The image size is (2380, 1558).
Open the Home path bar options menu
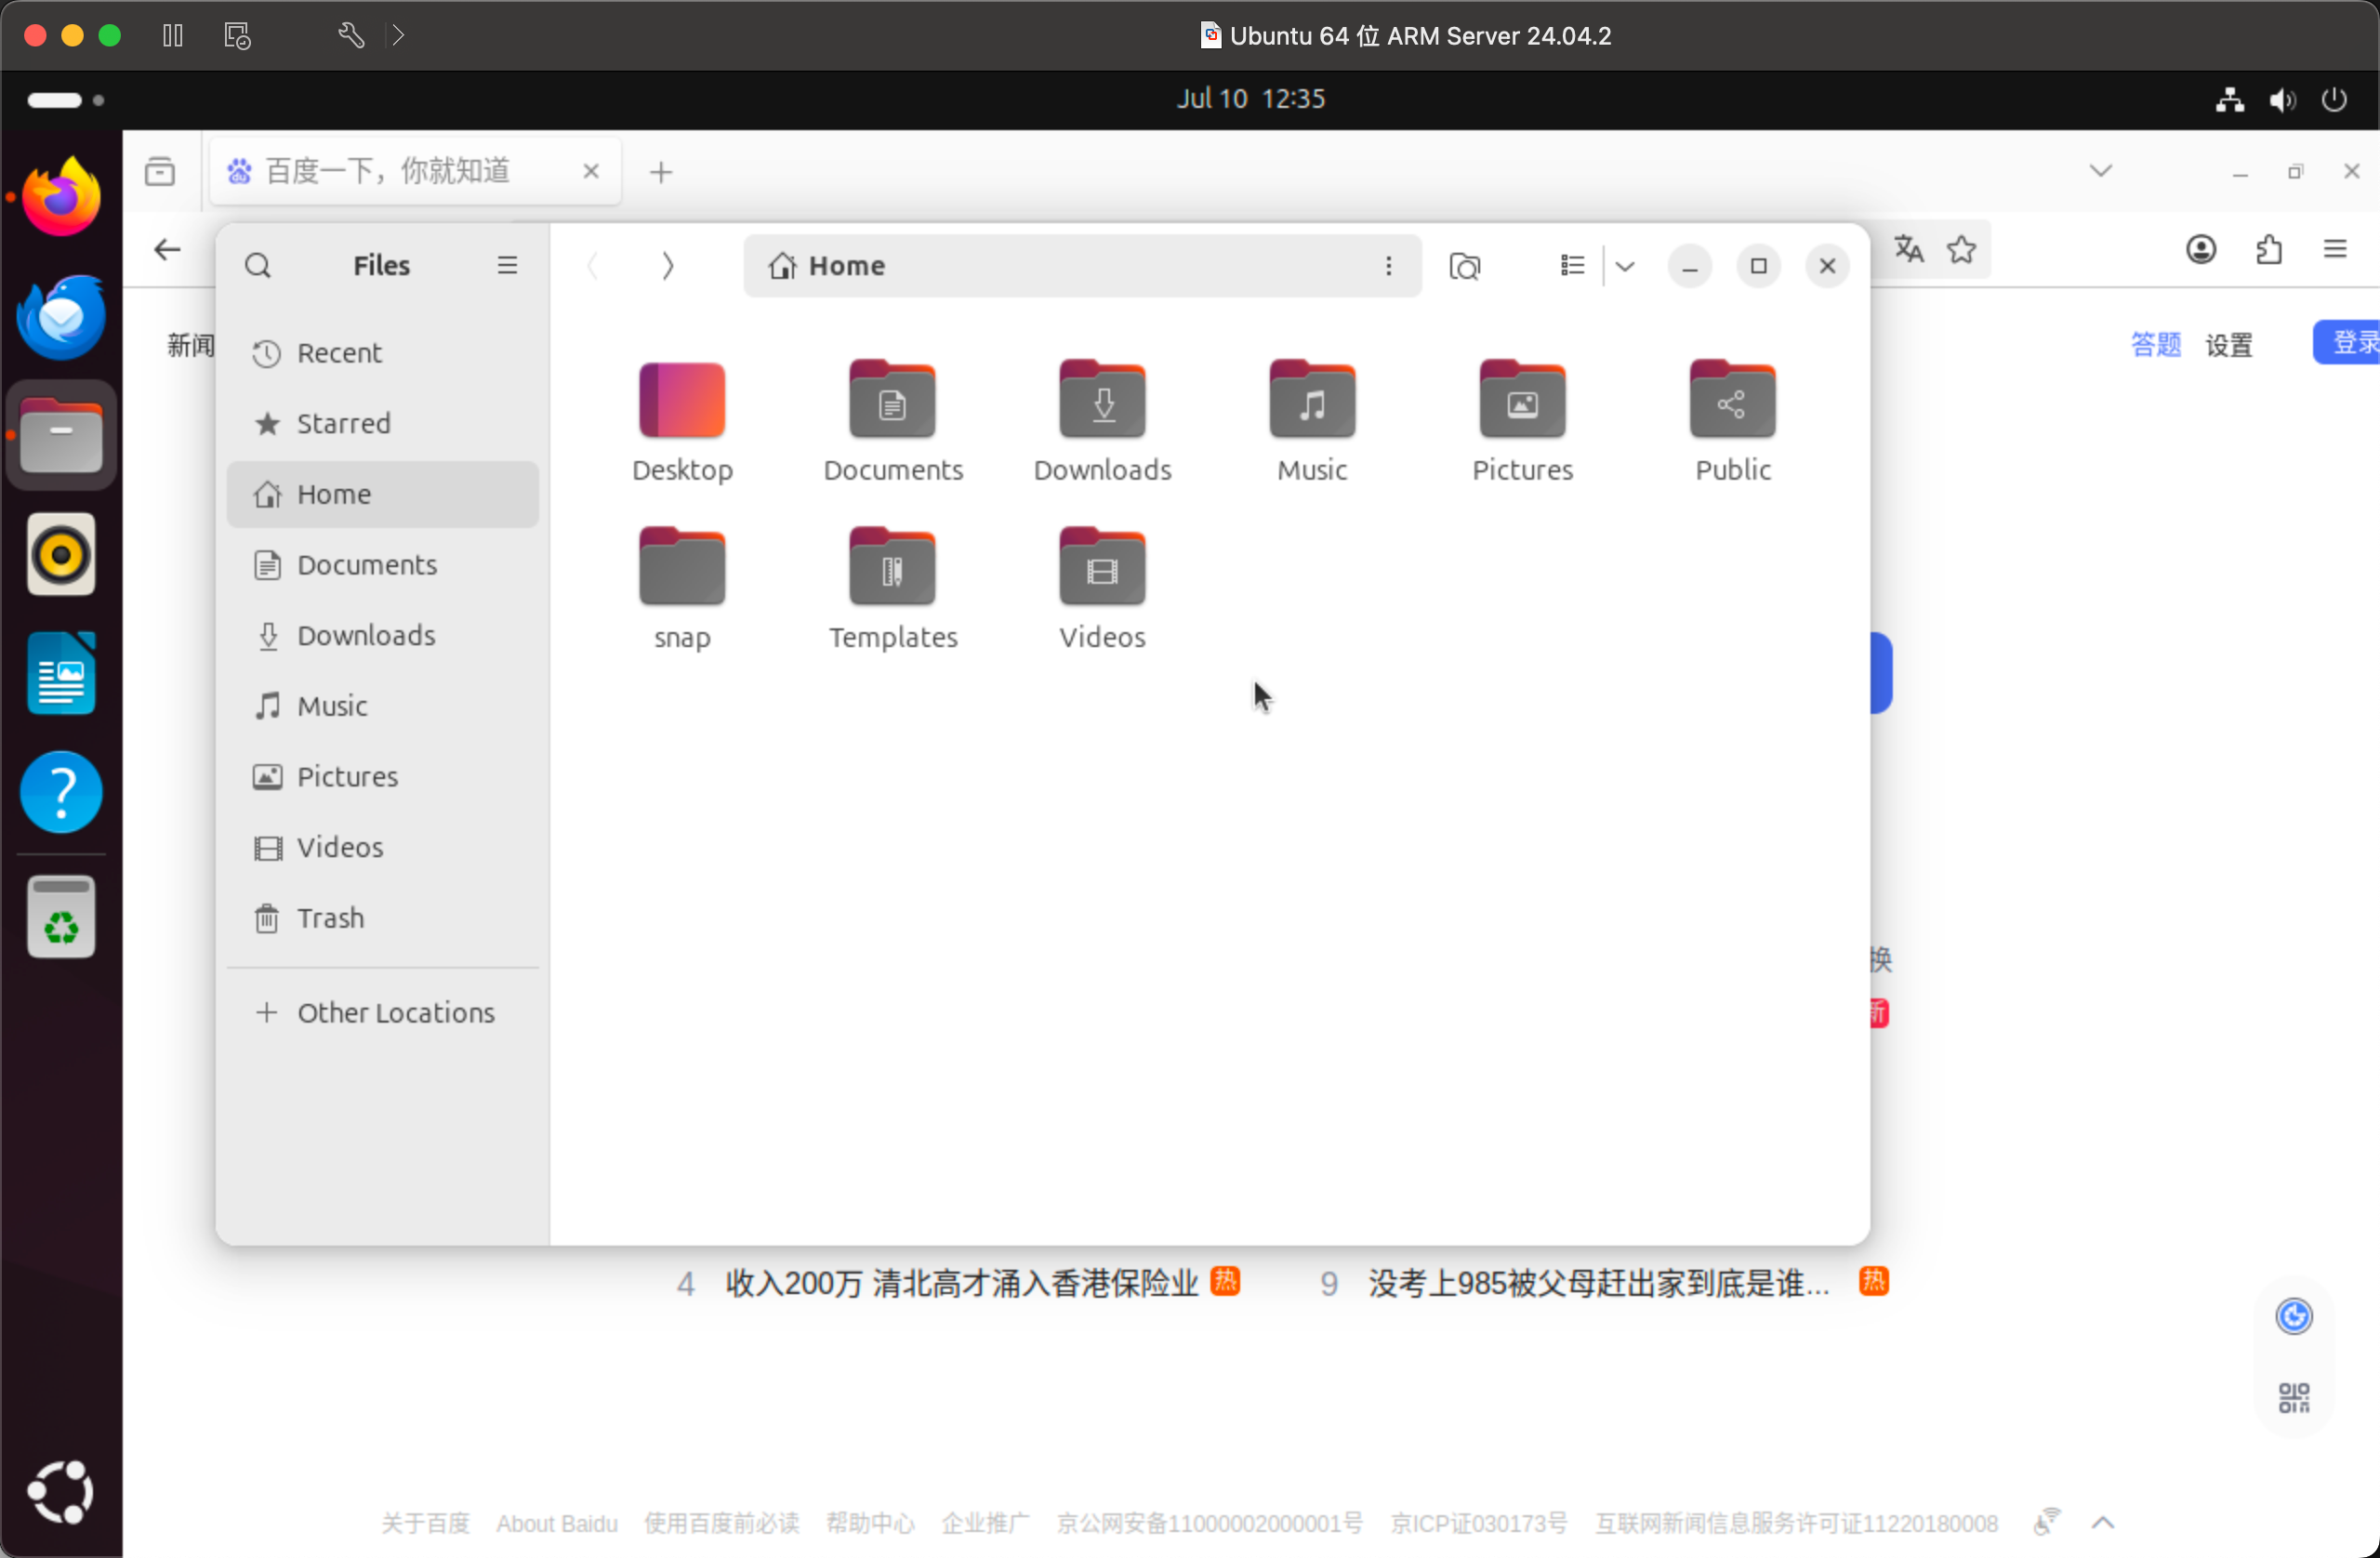pos(1388,265)
